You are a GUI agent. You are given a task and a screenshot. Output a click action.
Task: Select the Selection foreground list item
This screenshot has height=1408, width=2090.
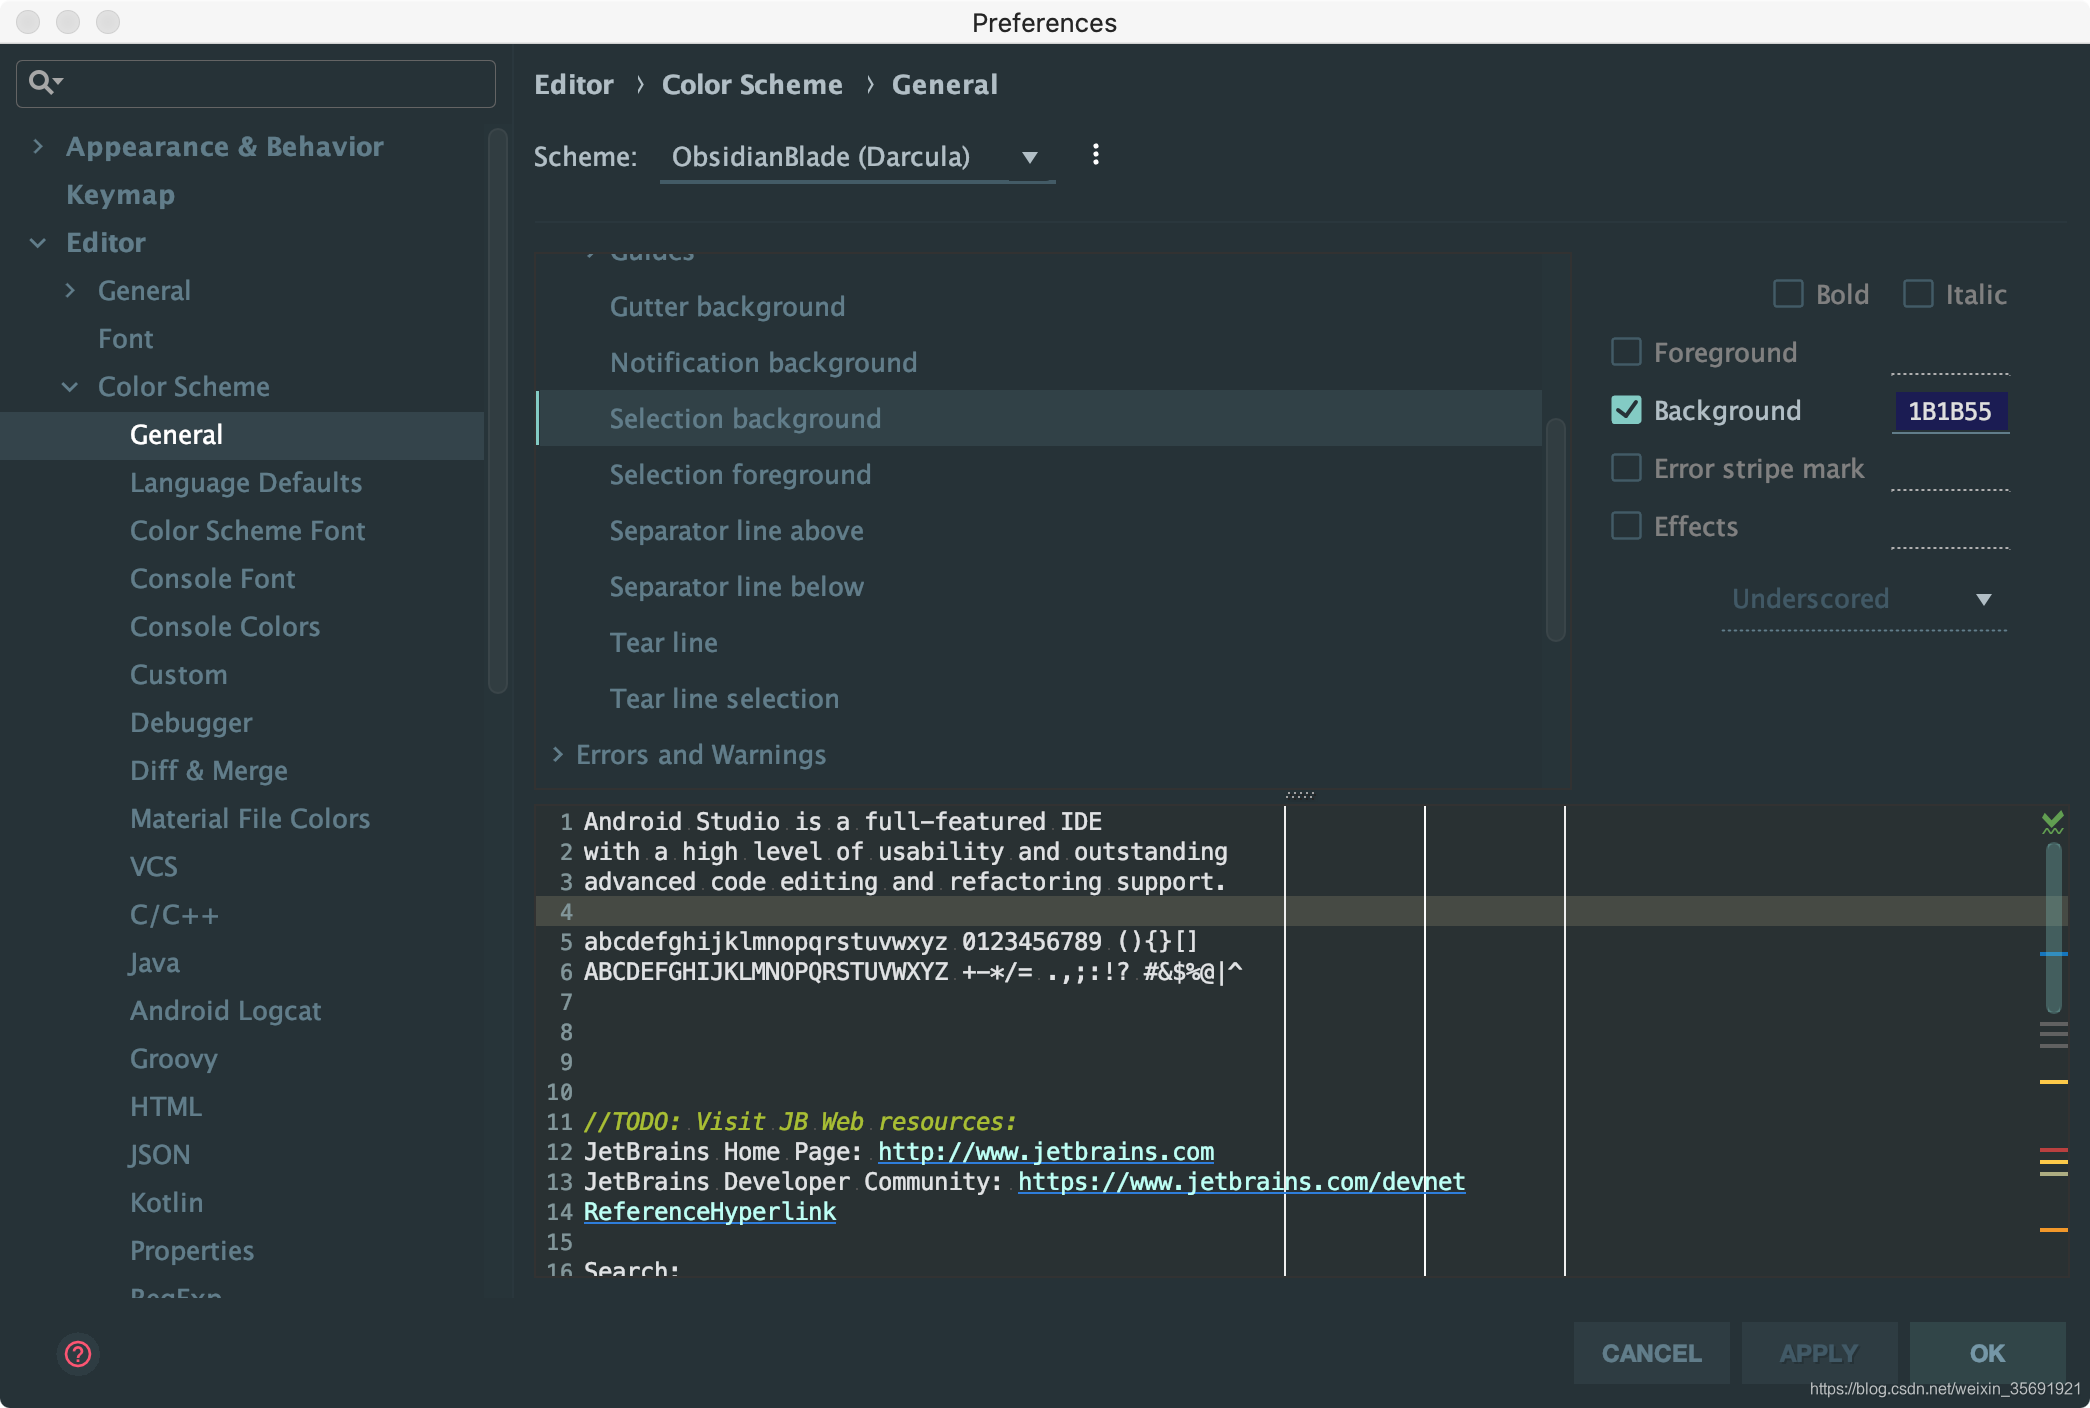tap(740, 474)
